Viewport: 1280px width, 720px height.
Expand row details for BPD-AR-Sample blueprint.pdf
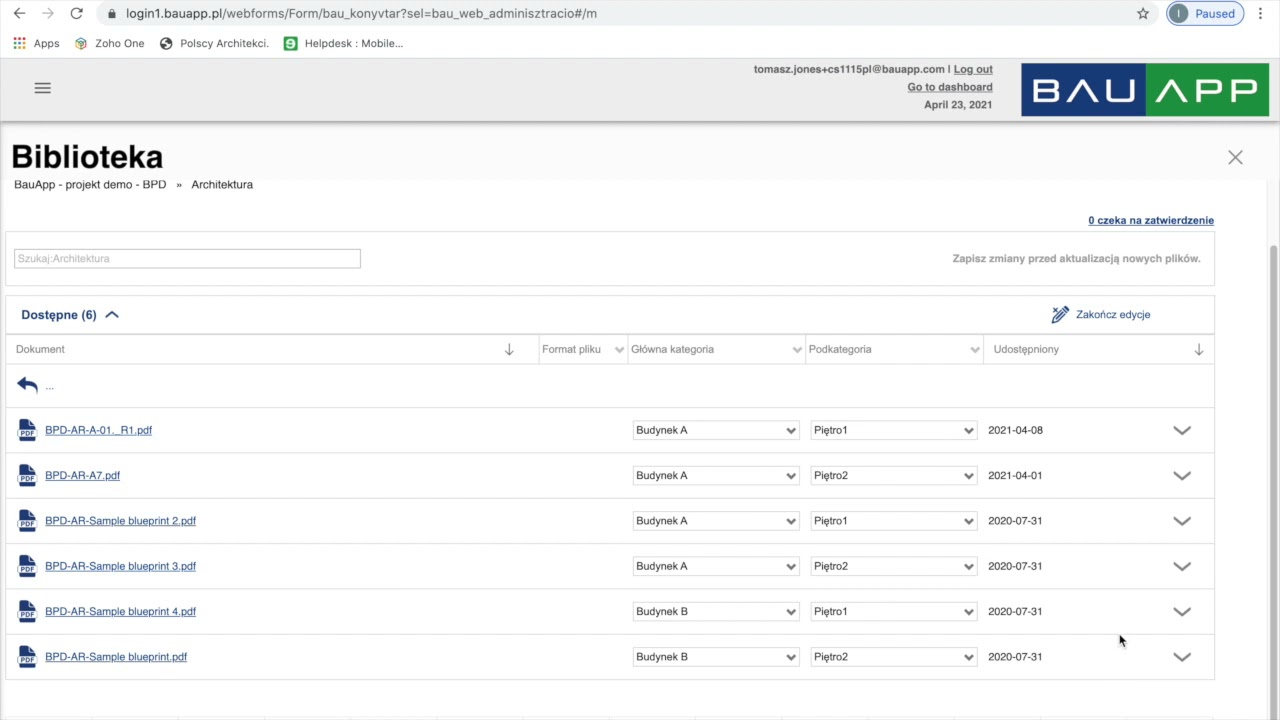(1182, 657)
